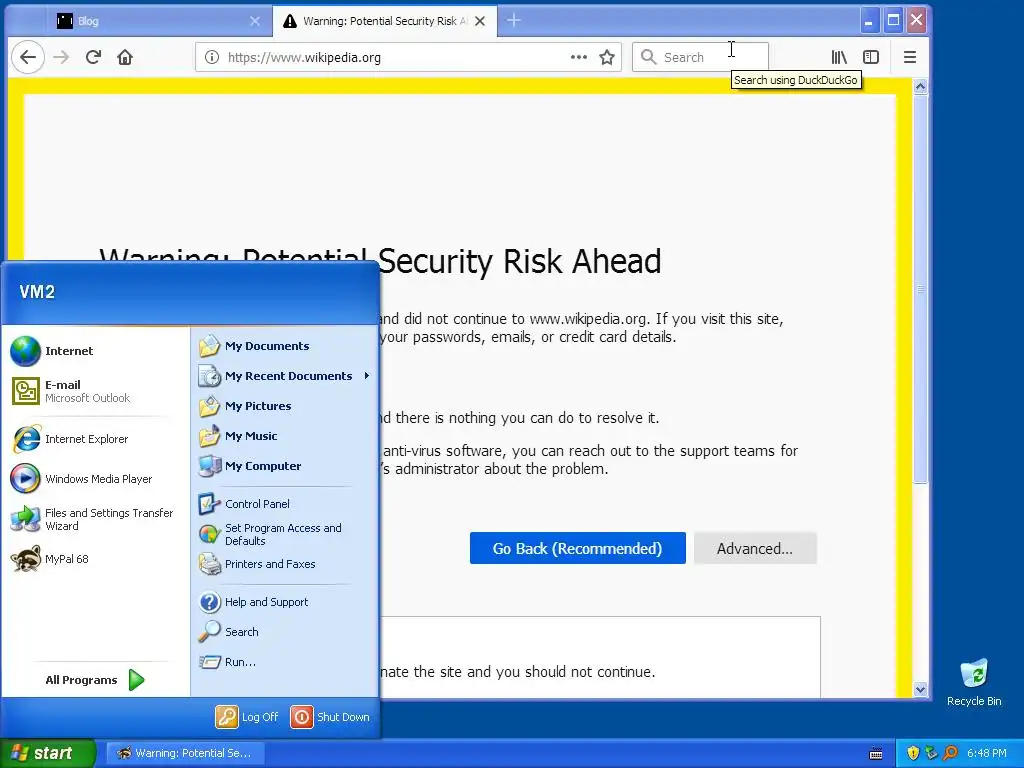Click the Start button
Screen dimensions: 1024x768
pyautogui.click(x=48, y=753)
